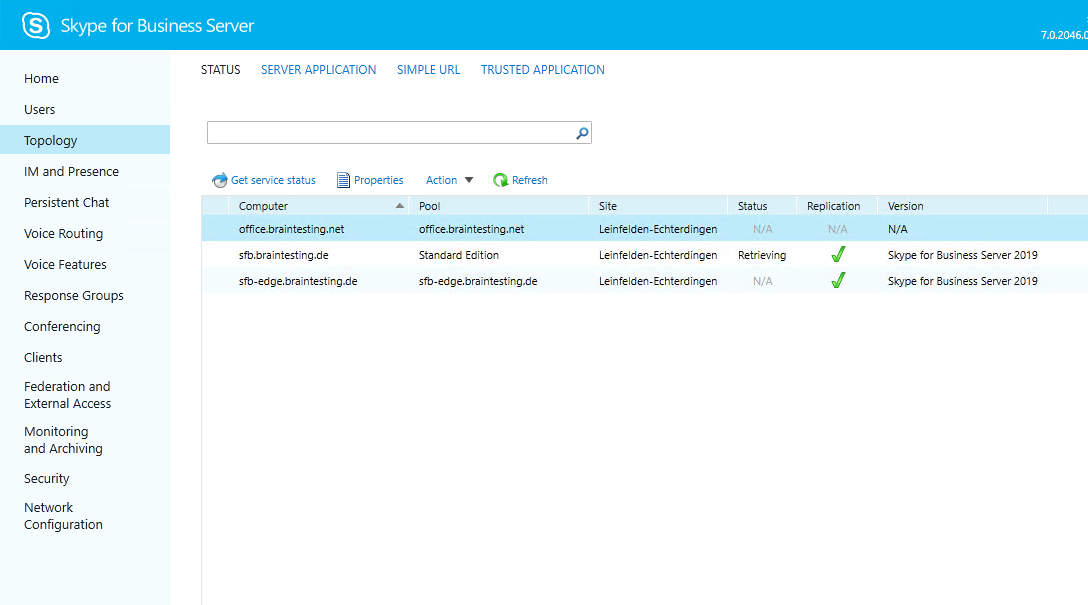Click the Skype logo icon in header
This screenshot has height=605, width=1088.
pyautogui.click(x=36, y=26)
